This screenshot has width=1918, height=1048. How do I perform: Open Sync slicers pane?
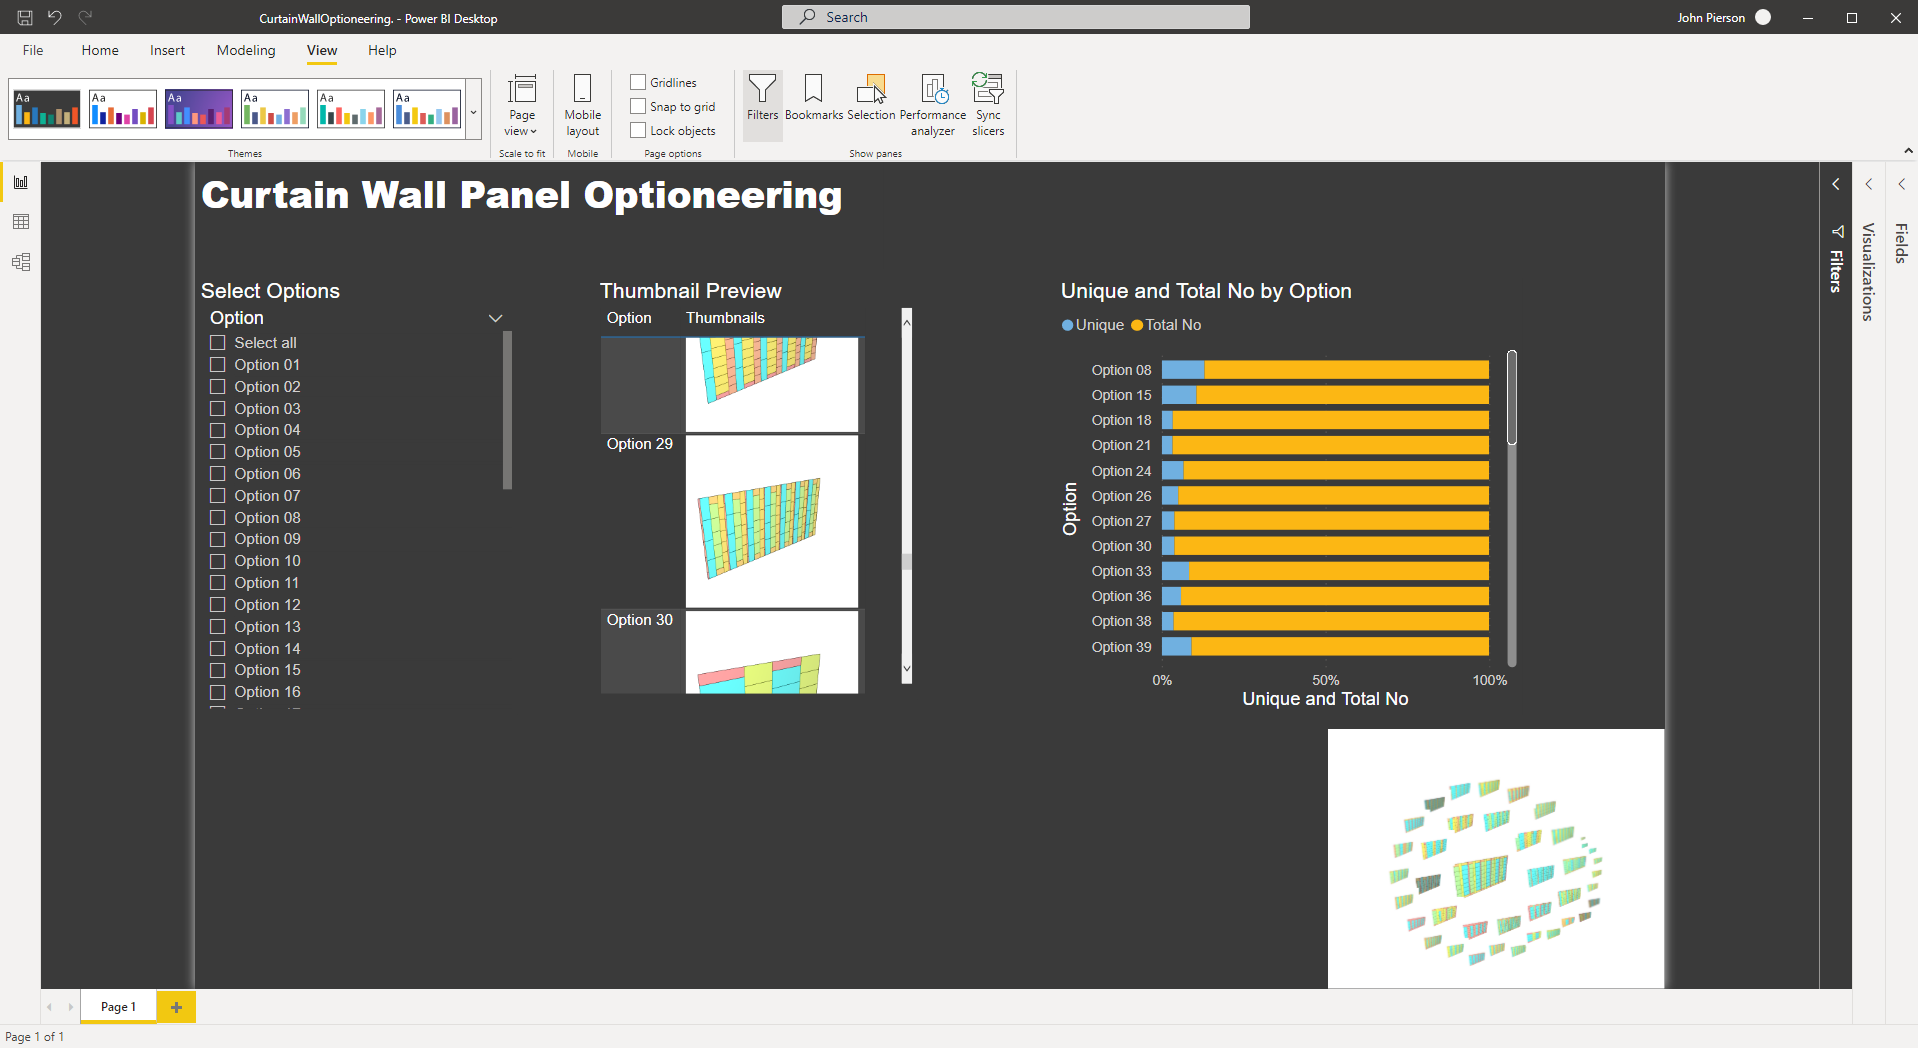click(x=988, y=104)
